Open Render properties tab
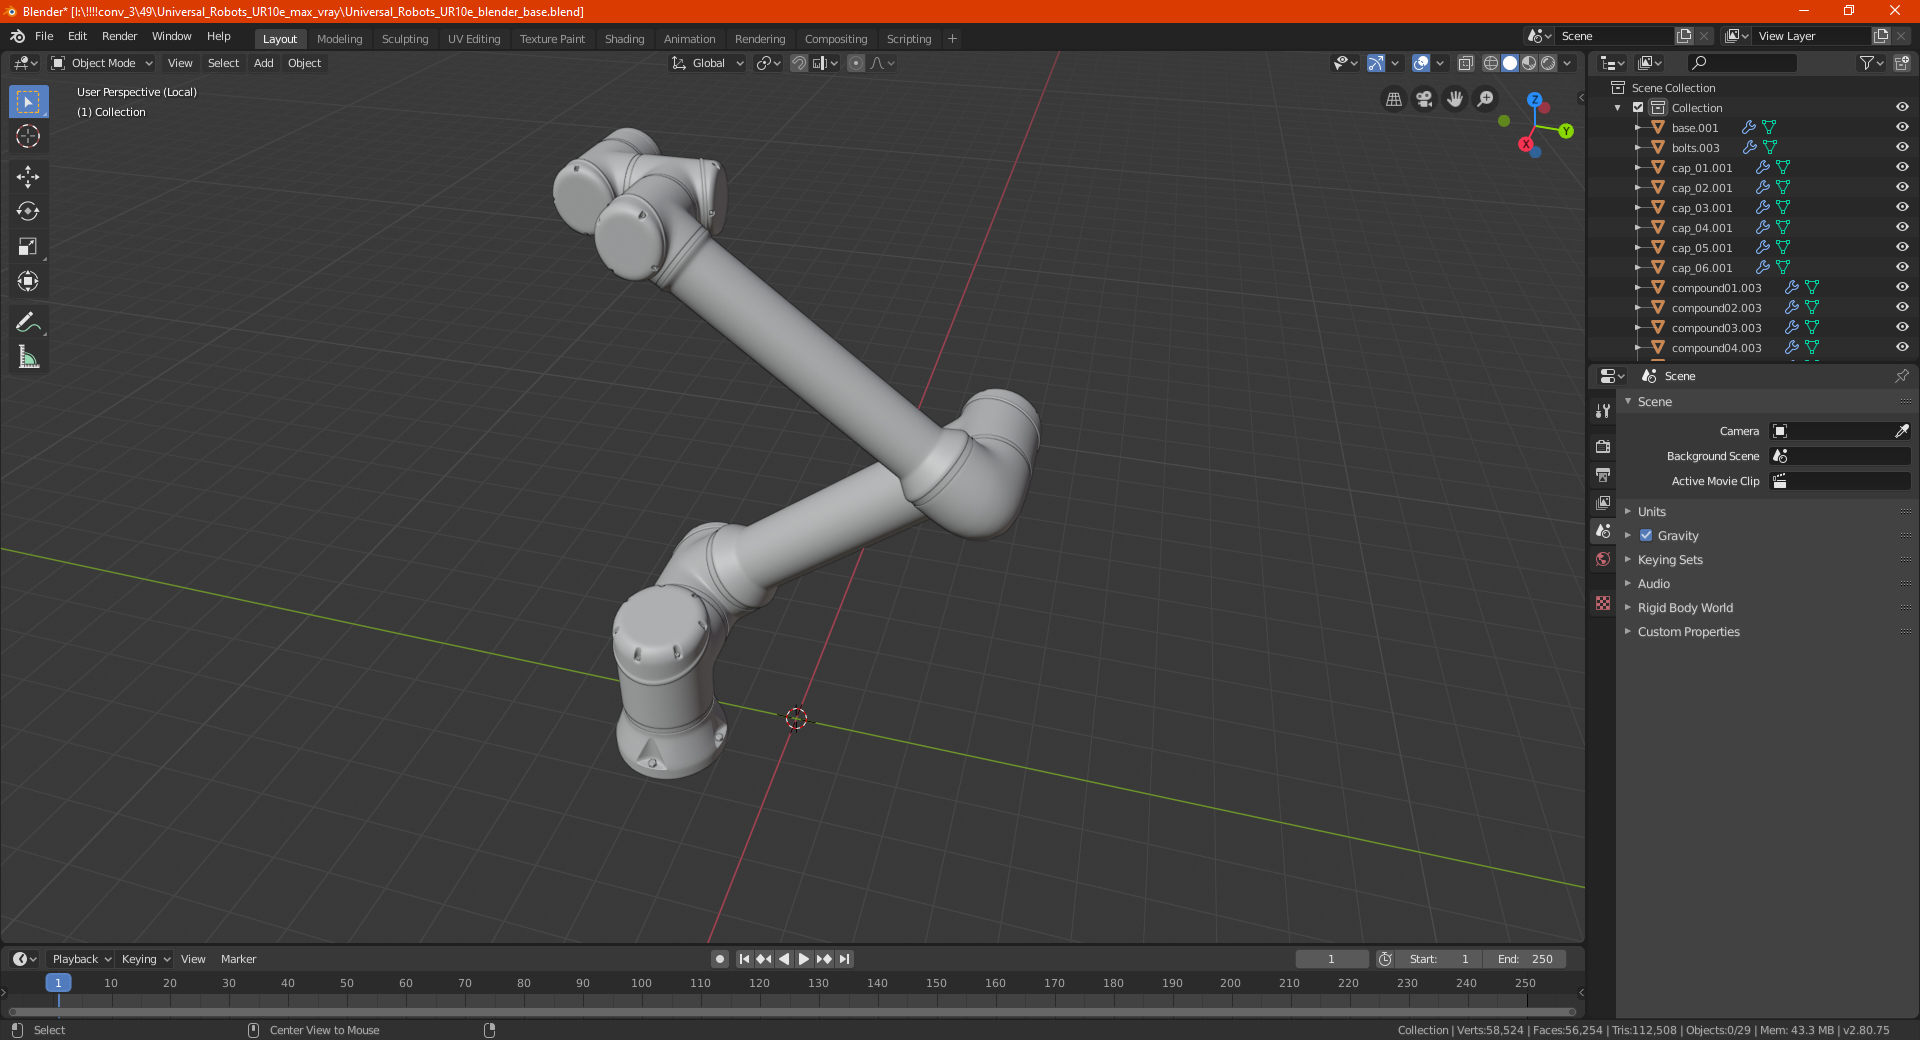The height and width of the screenshot is (1040, 1920). (x=1603, y=446)
